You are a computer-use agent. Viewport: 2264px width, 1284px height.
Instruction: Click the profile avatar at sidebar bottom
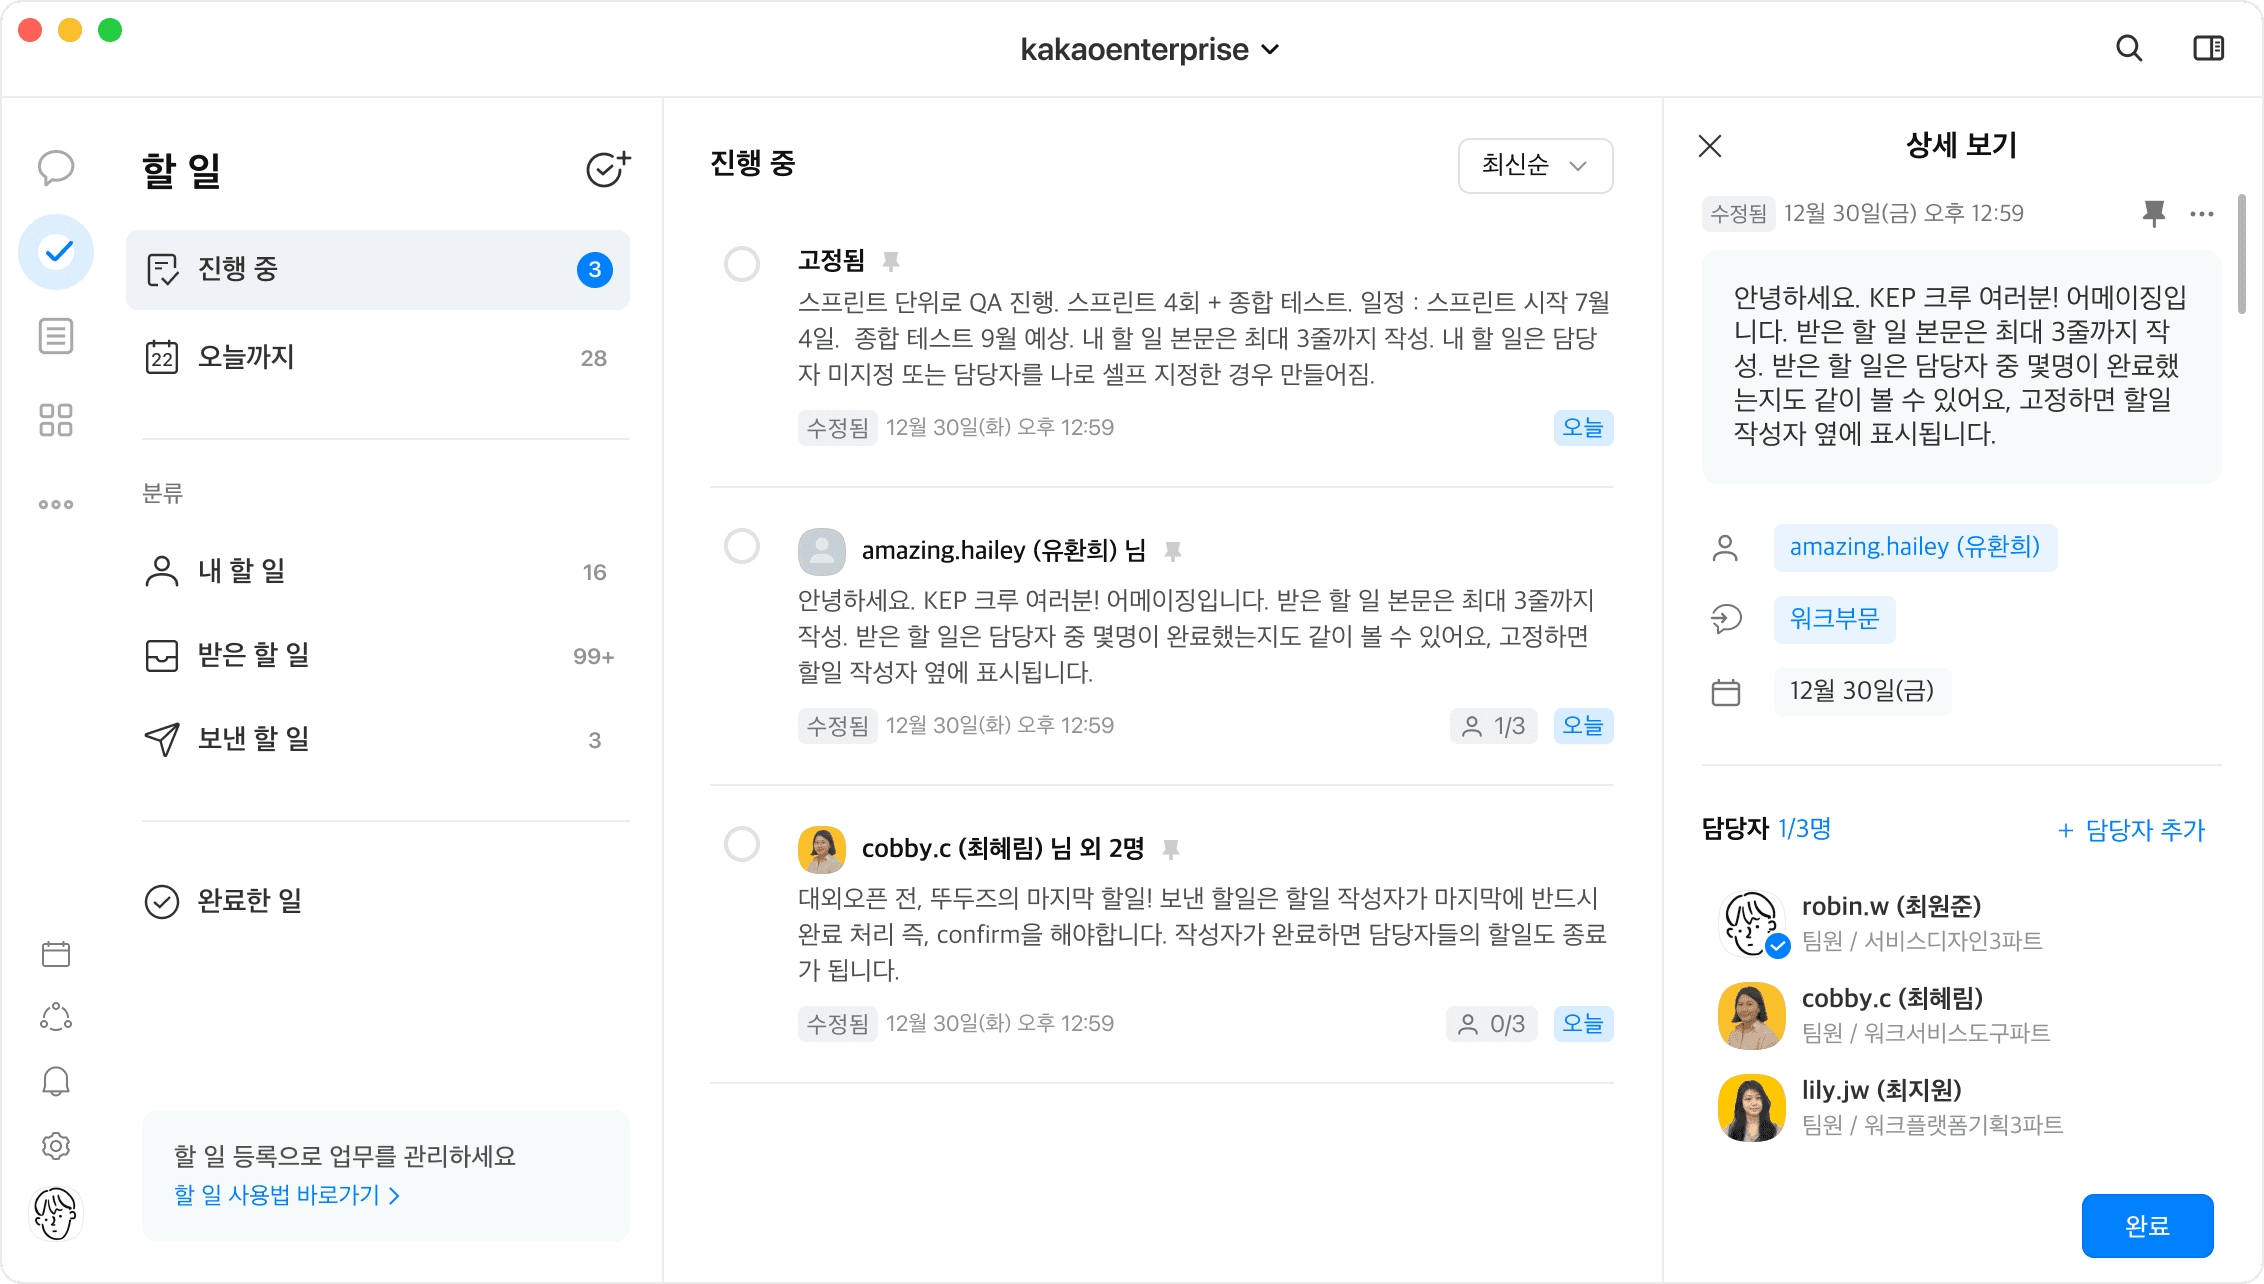(56, 1214)
